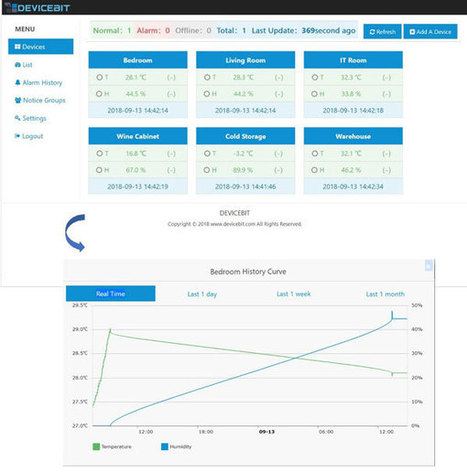Click the Bedroom card header
This screenshot has height=472, width=467.
point(138,60)
